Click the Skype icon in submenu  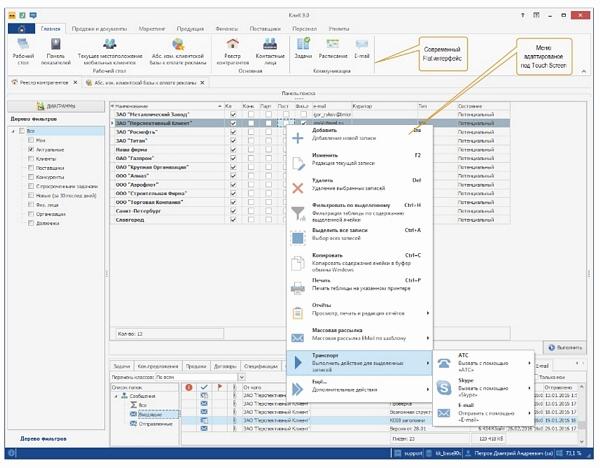click(443, 388)
